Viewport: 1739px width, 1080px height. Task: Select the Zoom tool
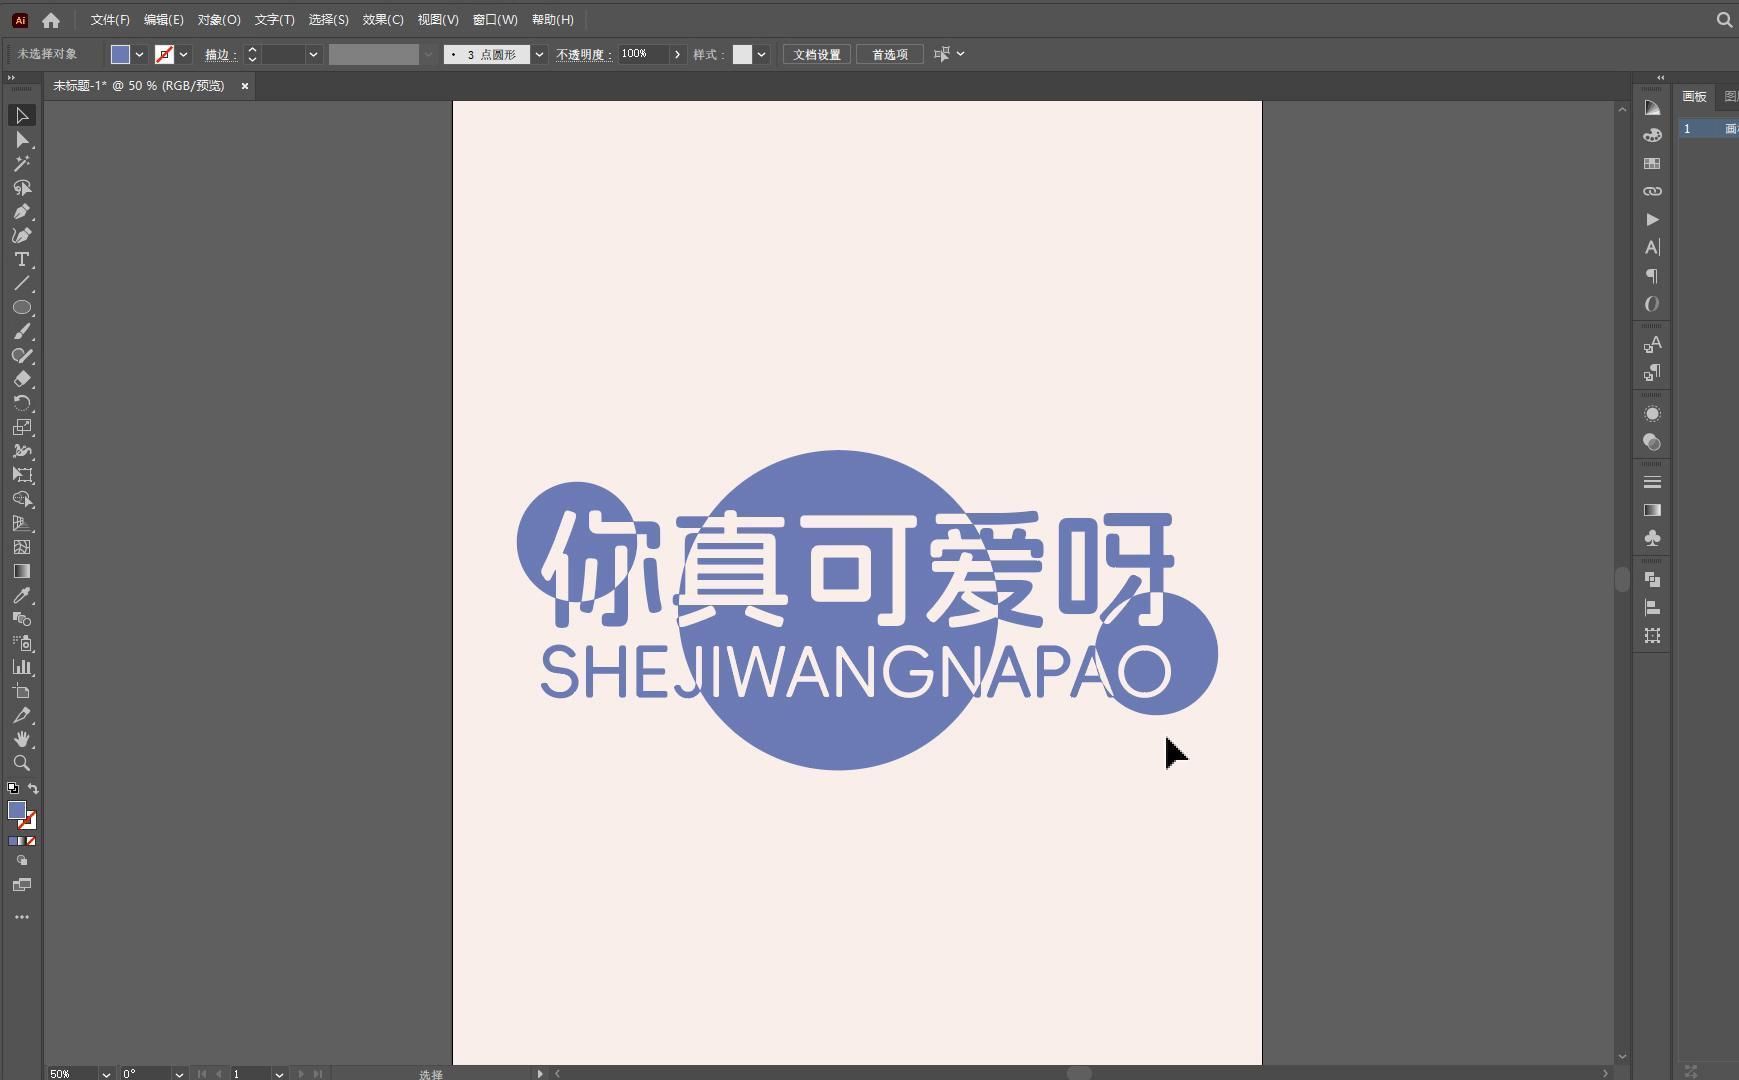click(21, 764)
